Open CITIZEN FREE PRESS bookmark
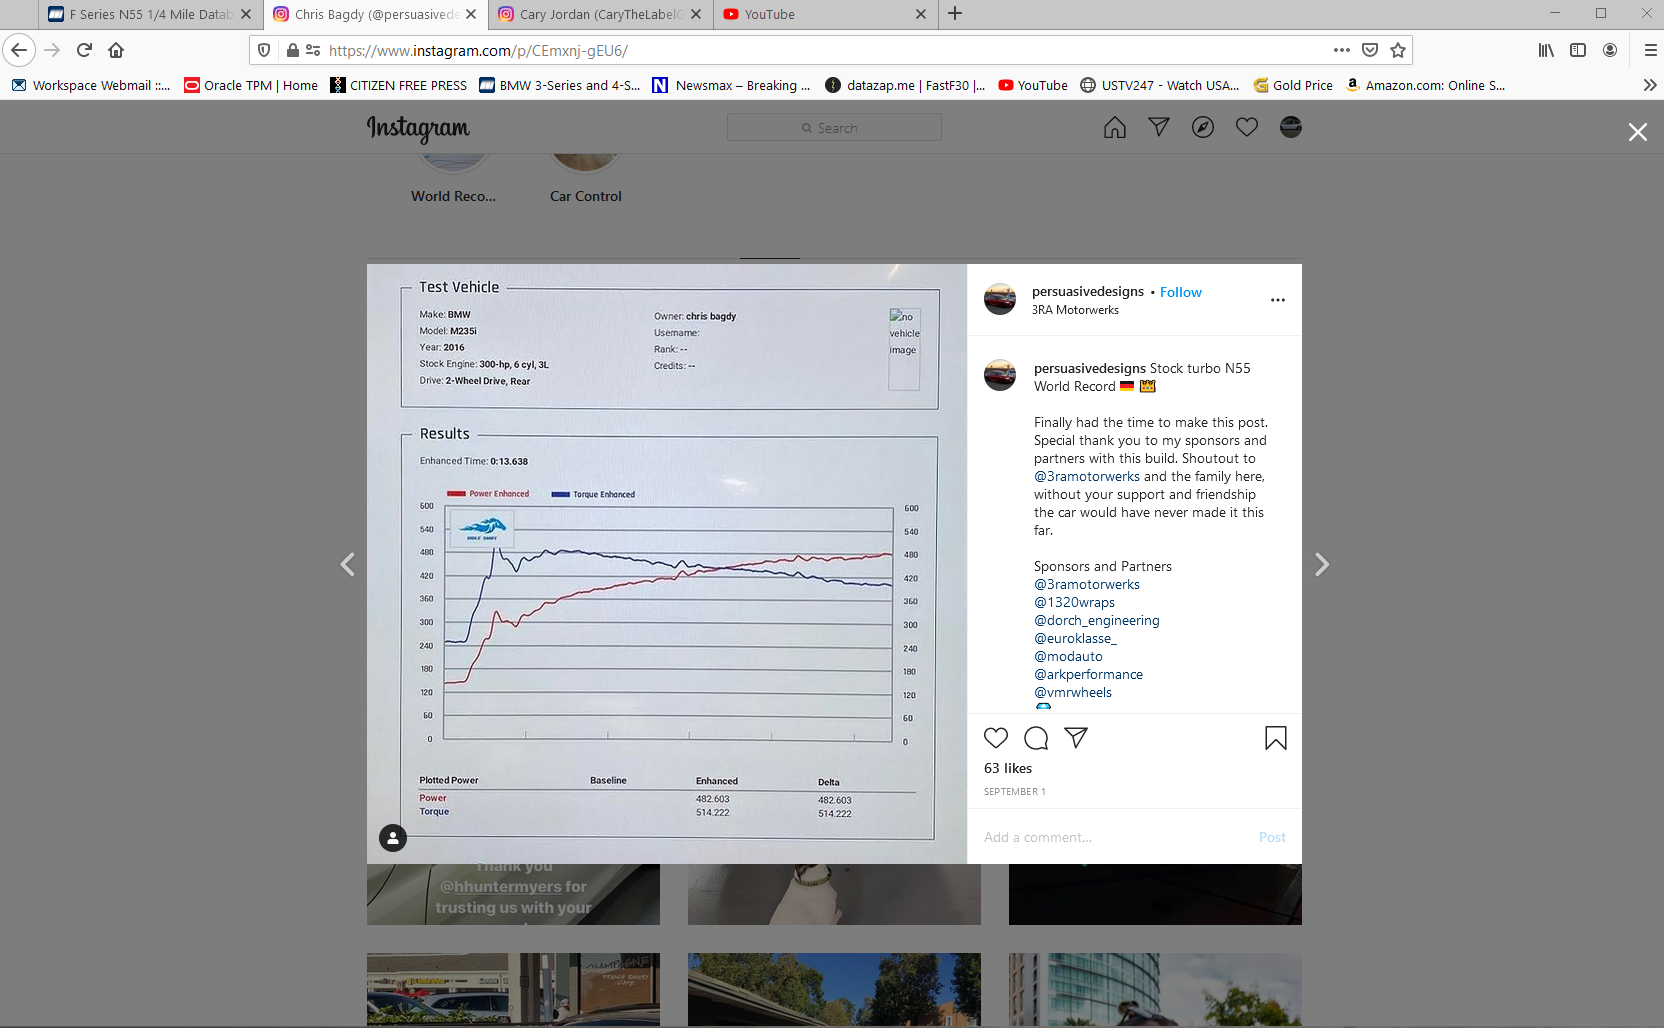 pyautogui.click(x=398, y=85)
